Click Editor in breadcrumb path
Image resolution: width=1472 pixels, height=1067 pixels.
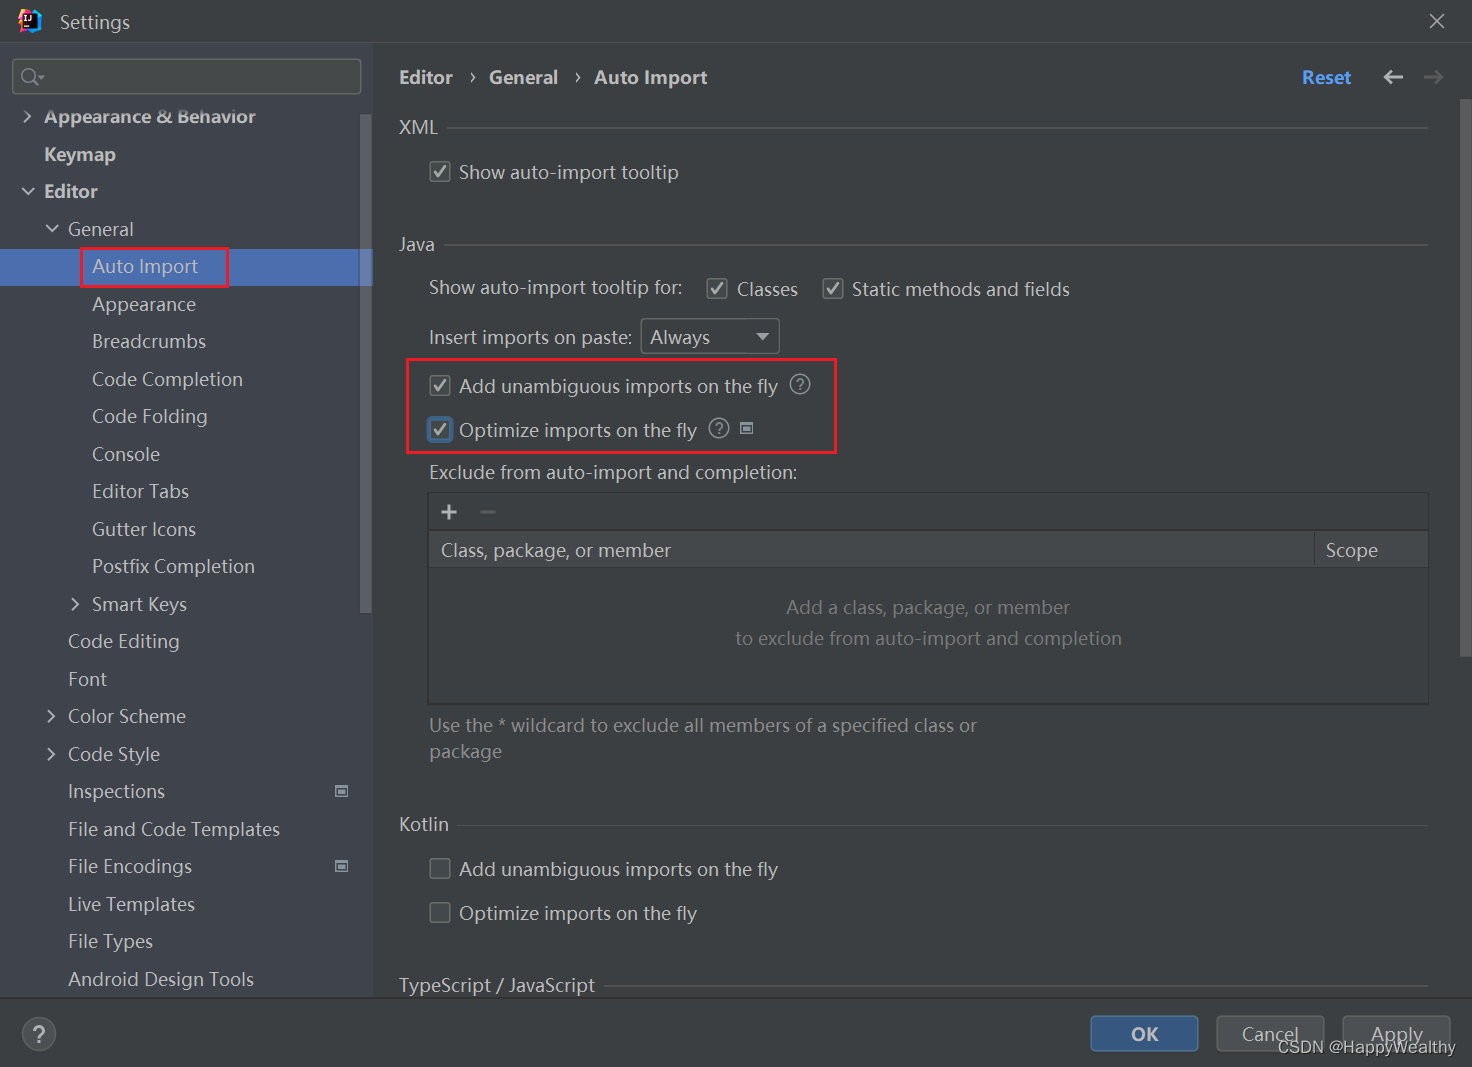pyautogui.click(x=426, y=77)
